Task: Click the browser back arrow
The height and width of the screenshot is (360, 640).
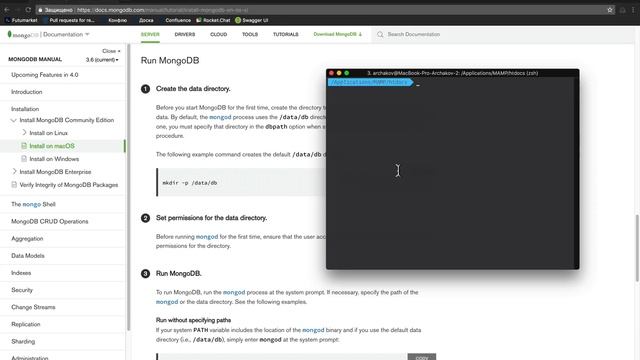Action: pos(7,10)
